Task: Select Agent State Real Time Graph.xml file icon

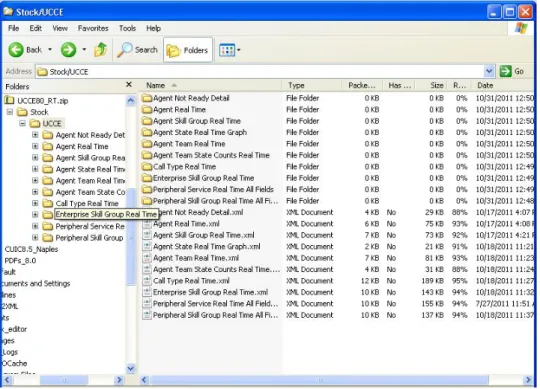Action: pyautogui.click(x=147, y=246)
